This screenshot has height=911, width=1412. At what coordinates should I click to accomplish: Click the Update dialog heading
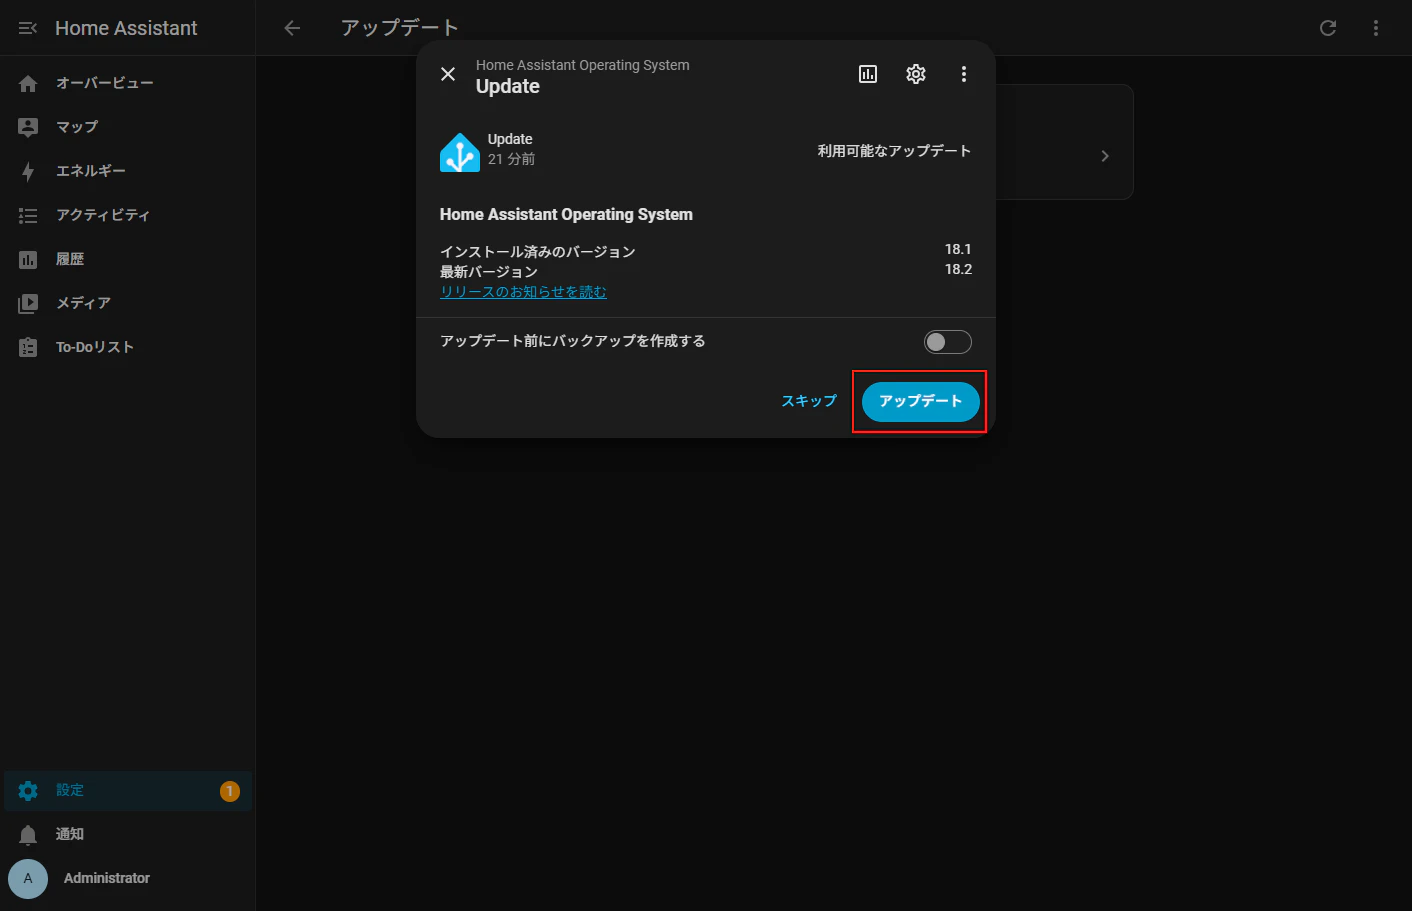tap(508, 87)
